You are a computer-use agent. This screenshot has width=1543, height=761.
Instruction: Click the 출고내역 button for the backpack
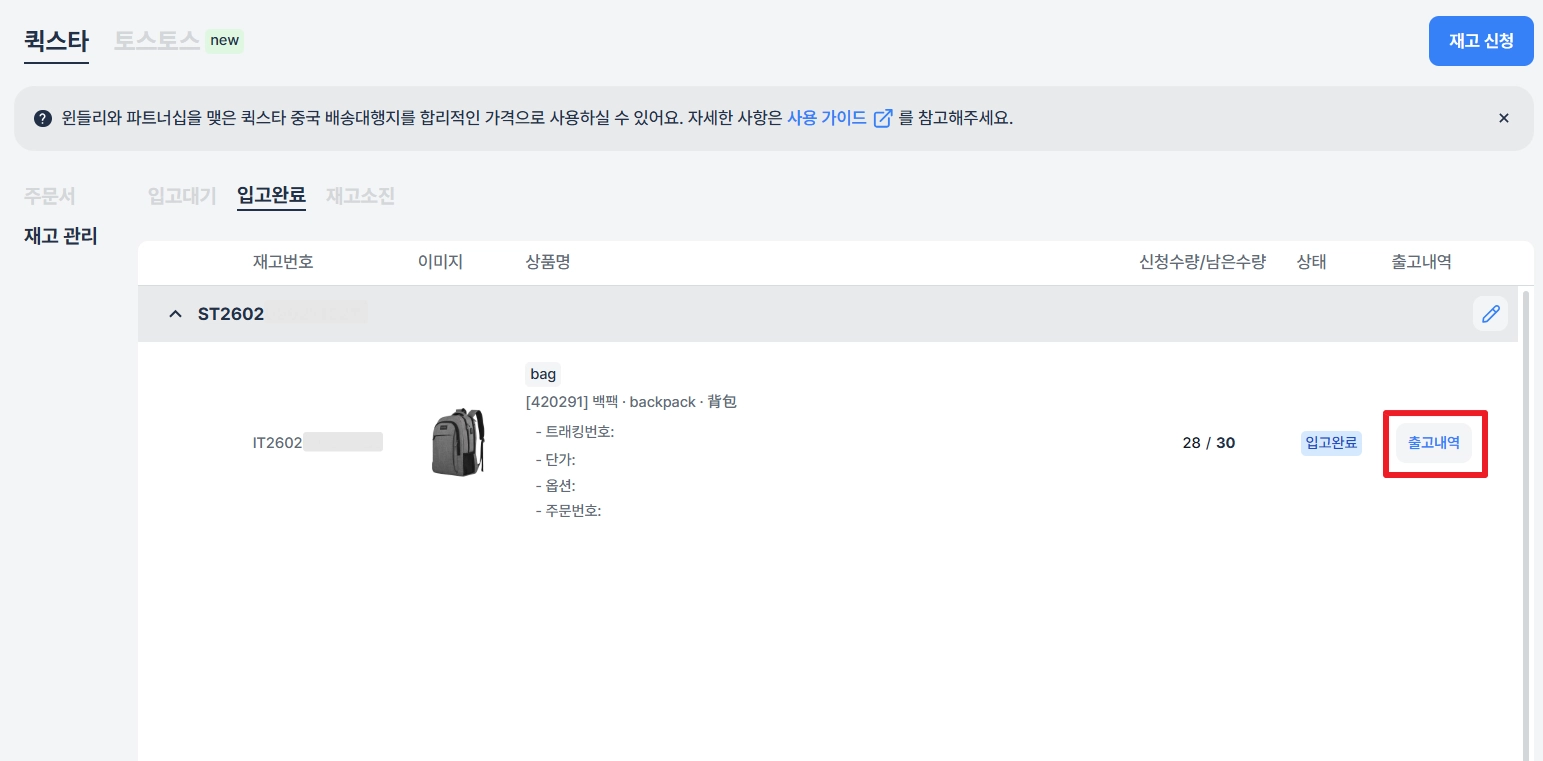coord(1433,443)
